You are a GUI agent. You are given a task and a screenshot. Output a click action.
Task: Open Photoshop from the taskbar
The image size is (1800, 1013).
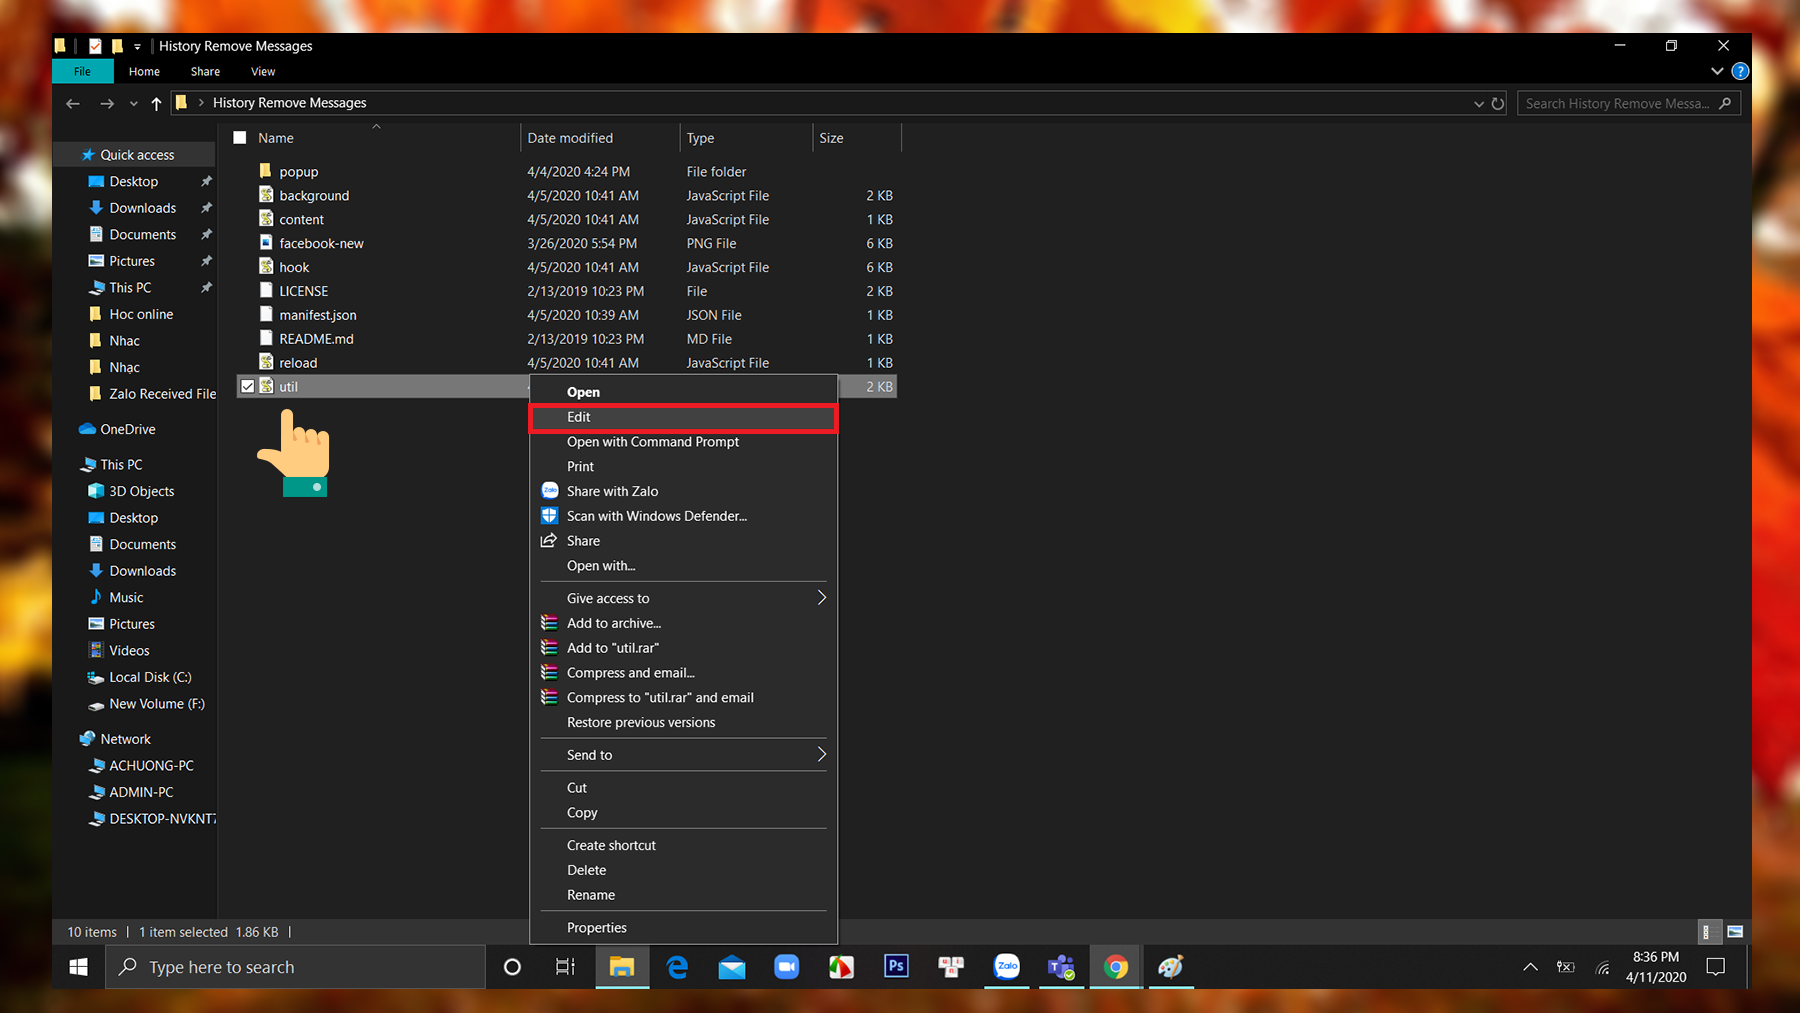(x=896, y=966)
